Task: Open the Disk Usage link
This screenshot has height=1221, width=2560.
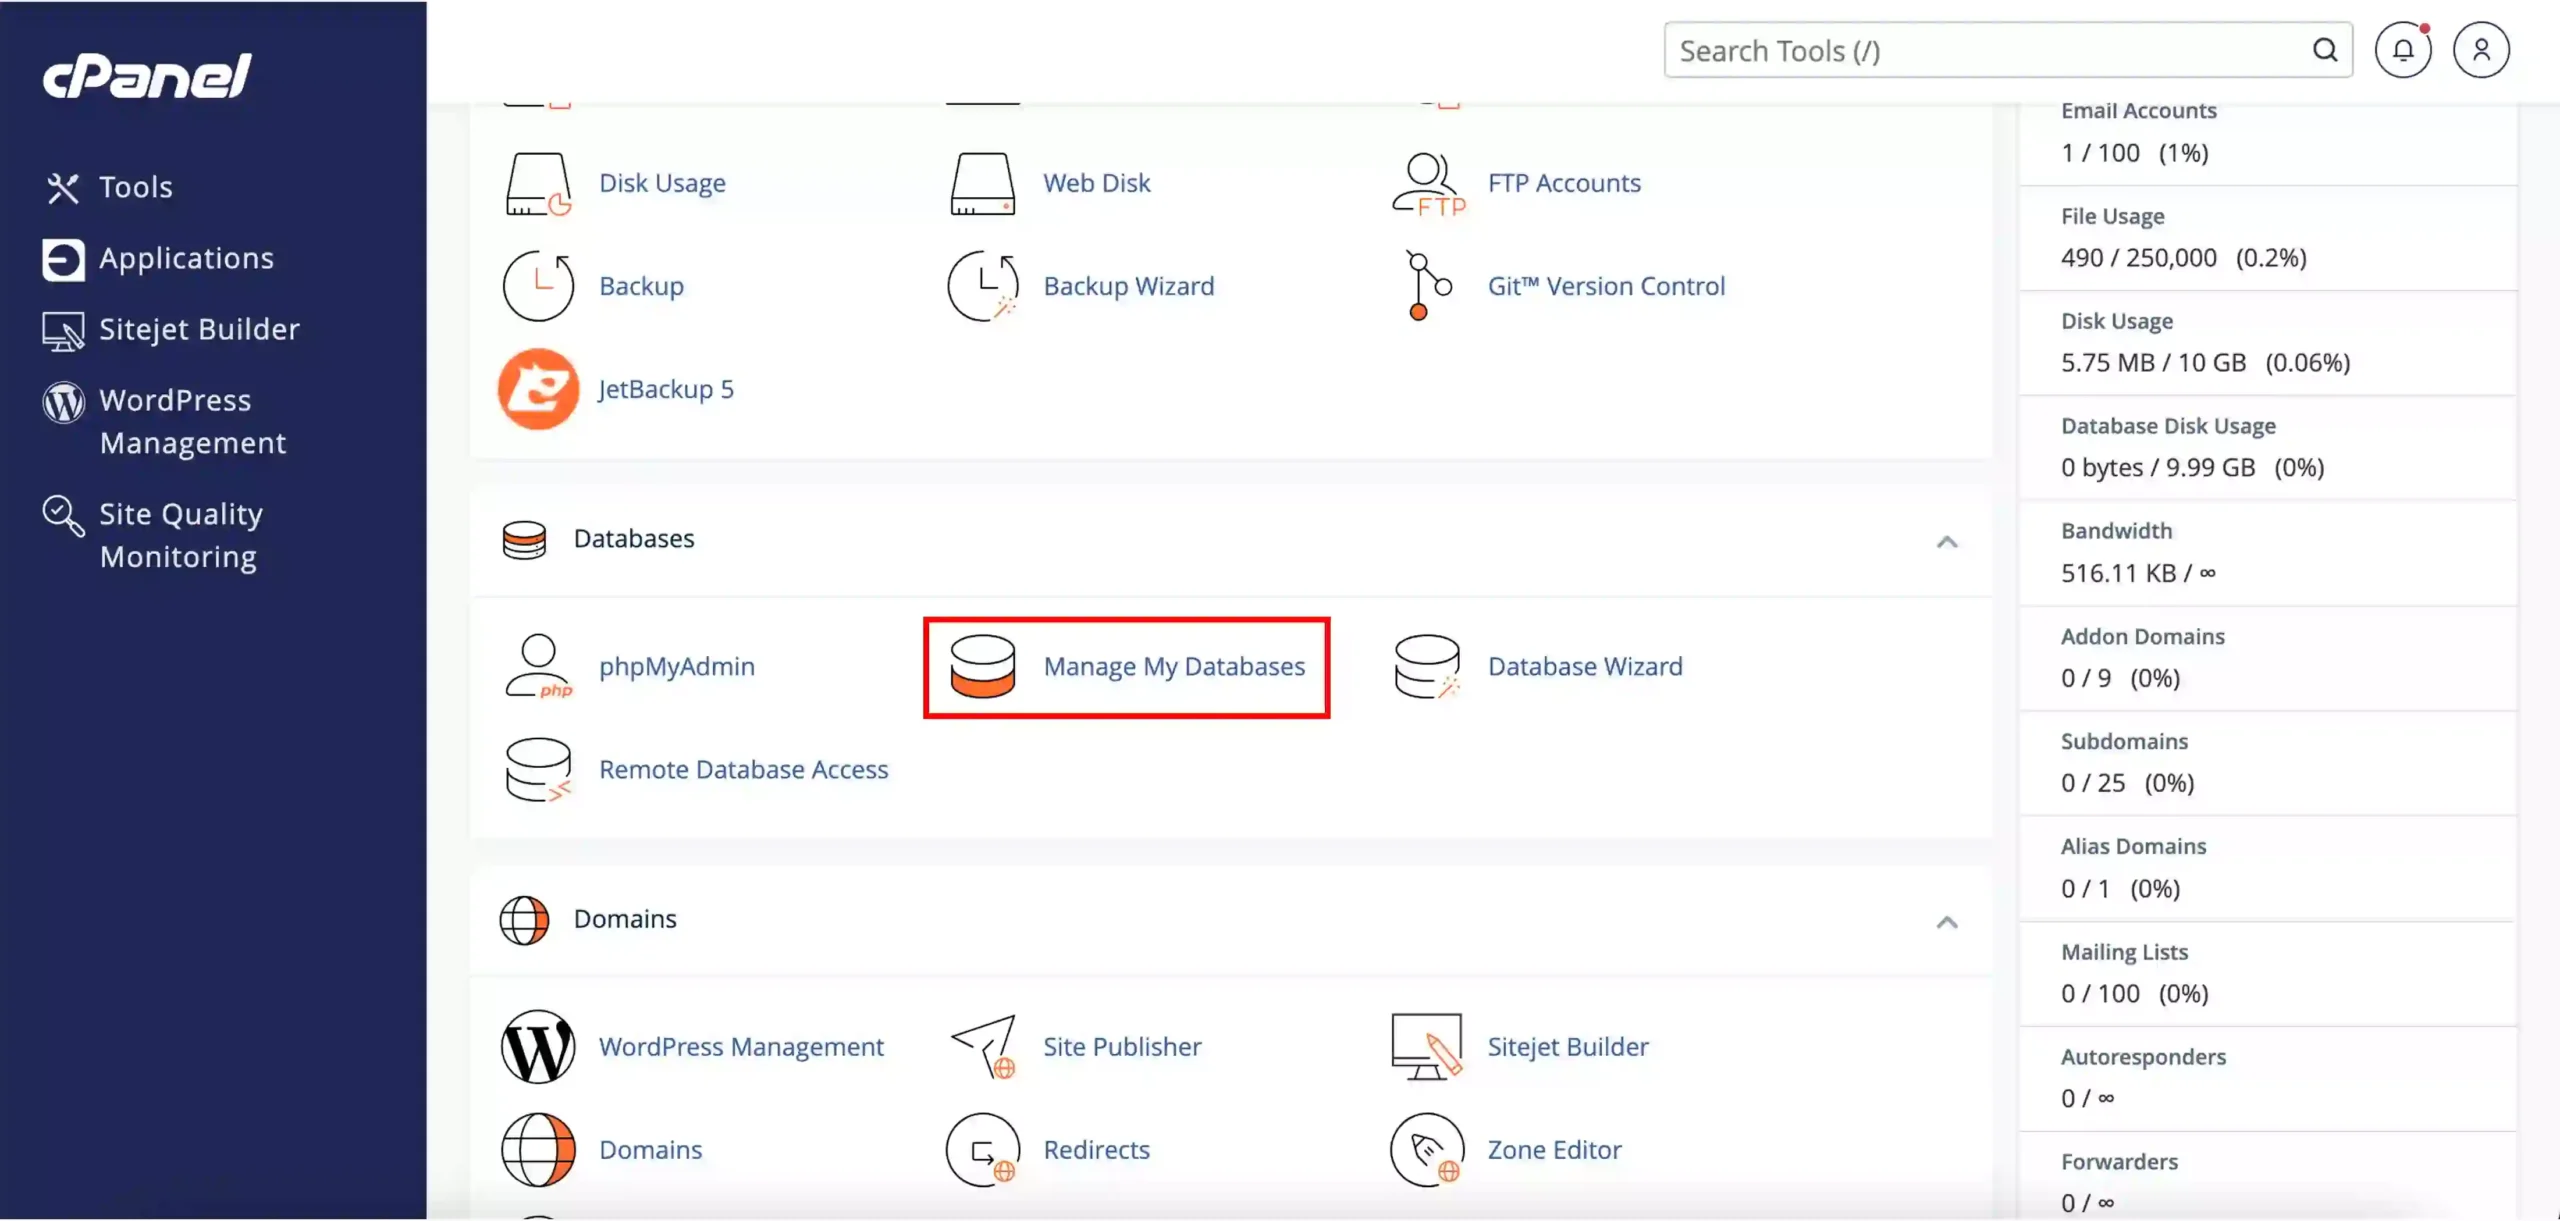Action: click(662, 183)
